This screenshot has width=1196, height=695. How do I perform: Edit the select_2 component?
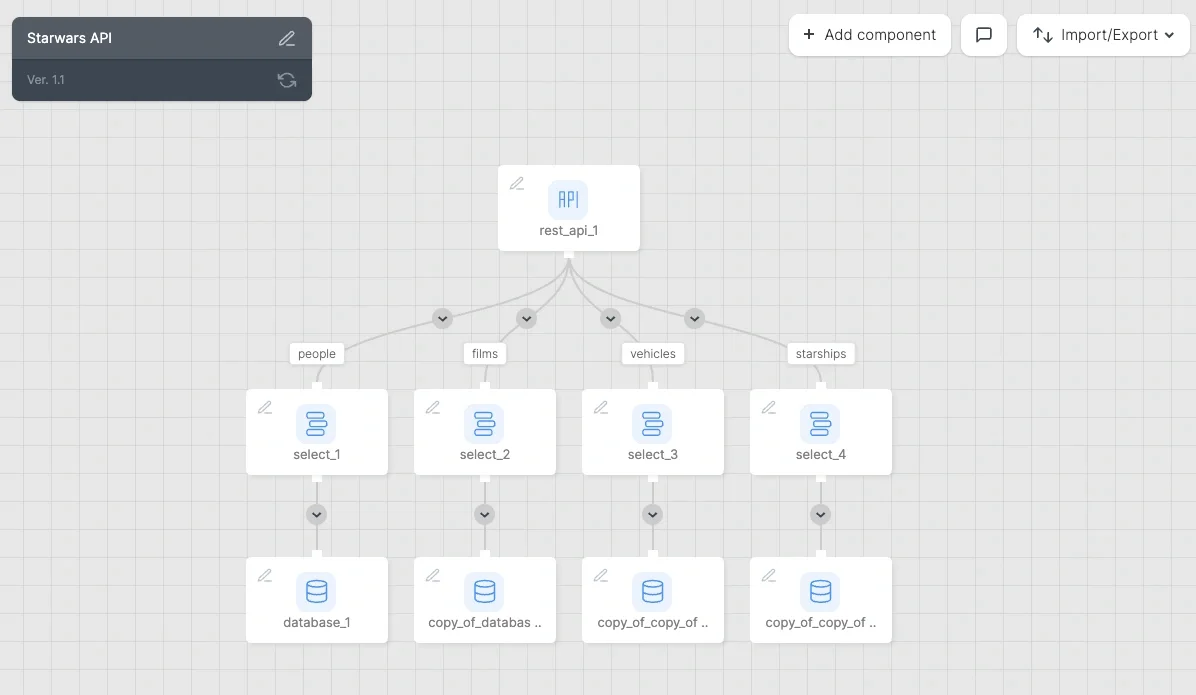tap(432, 408)
